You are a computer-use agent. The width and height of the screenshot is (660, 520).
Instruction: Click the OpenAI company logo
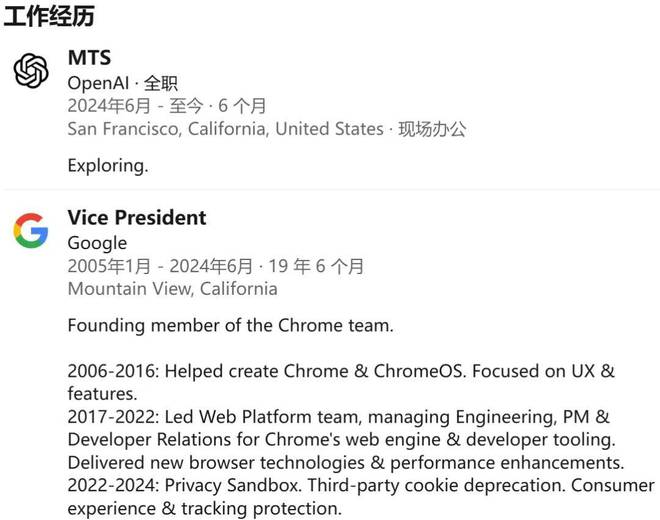click(31, 70)
